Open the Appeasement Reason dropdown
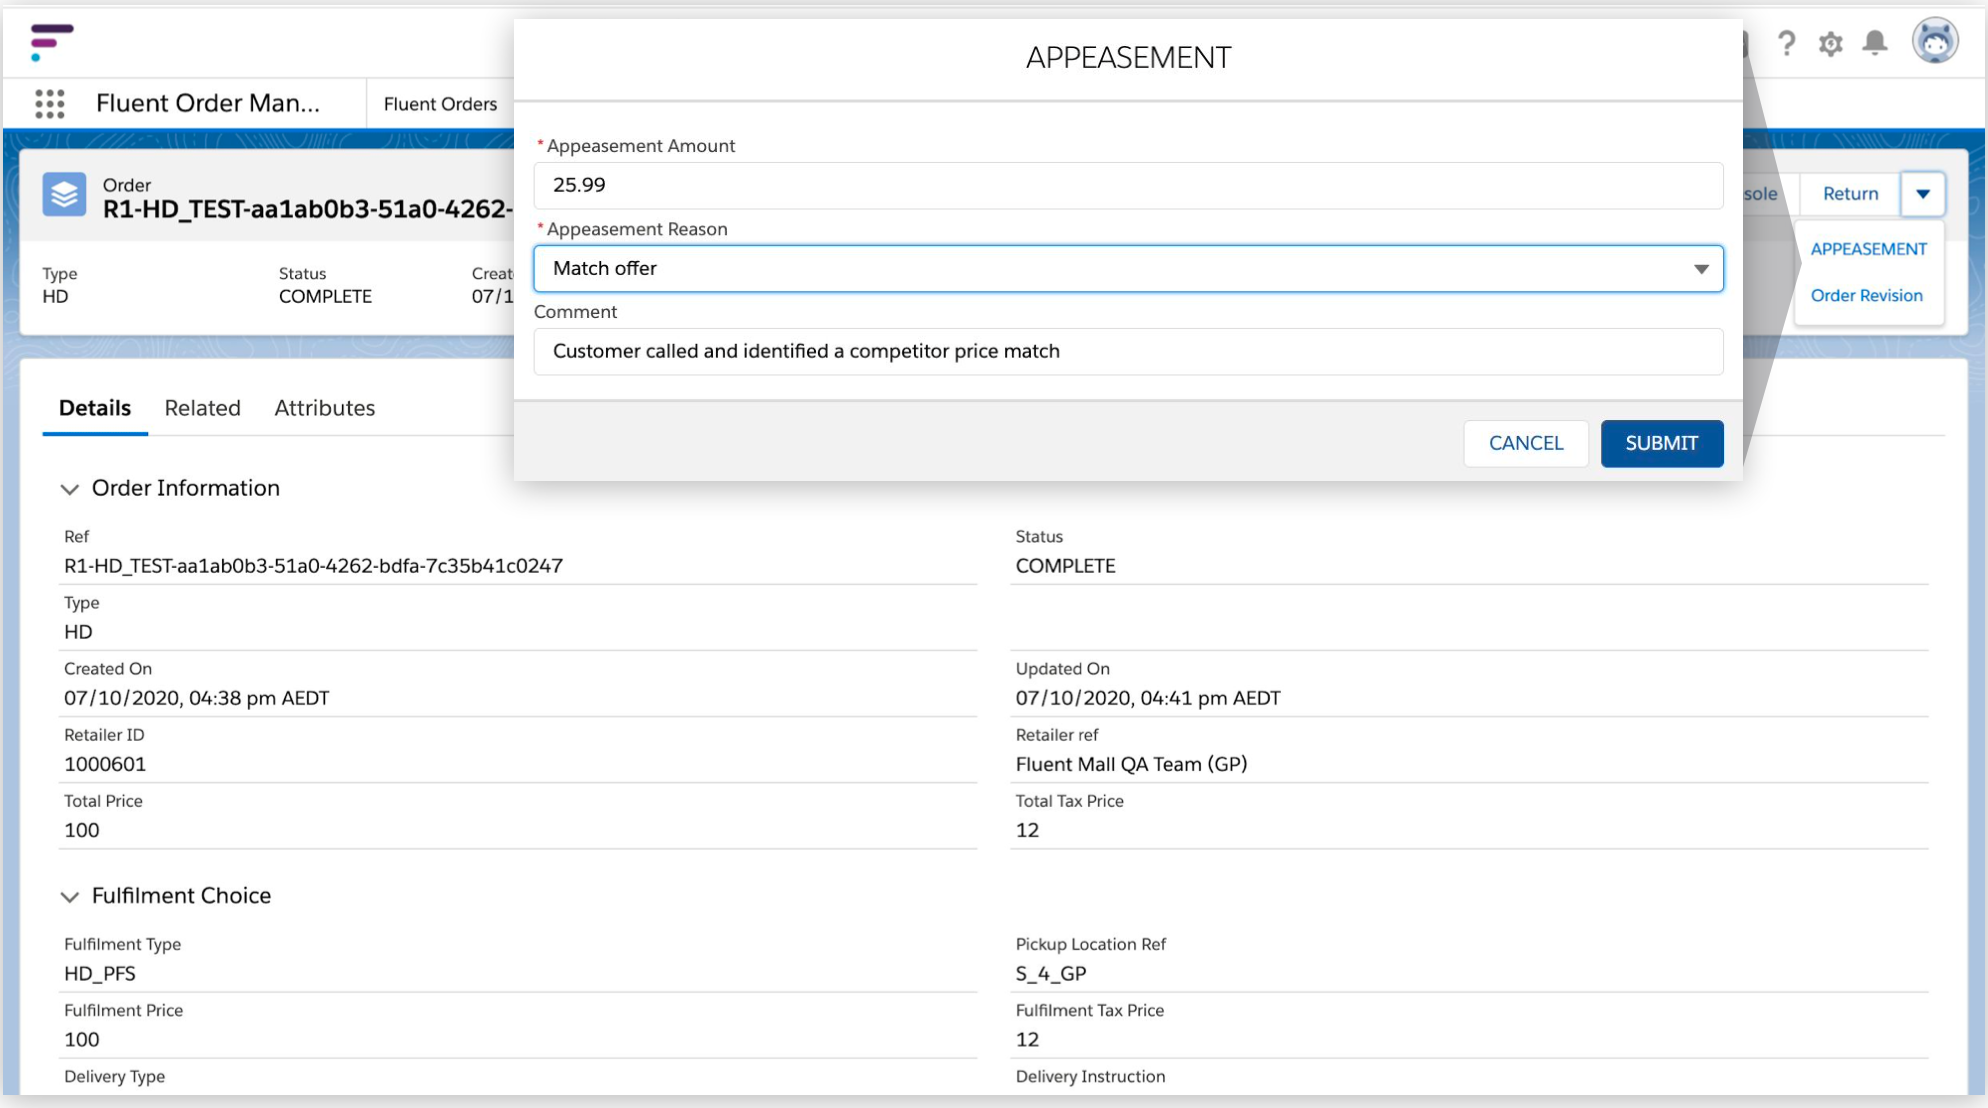 tap(1700, 268)
